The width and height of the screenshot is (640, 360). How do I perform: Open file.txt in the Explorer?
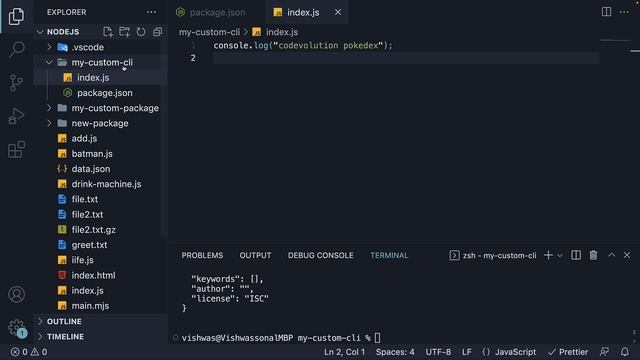[x=100, y=199]
